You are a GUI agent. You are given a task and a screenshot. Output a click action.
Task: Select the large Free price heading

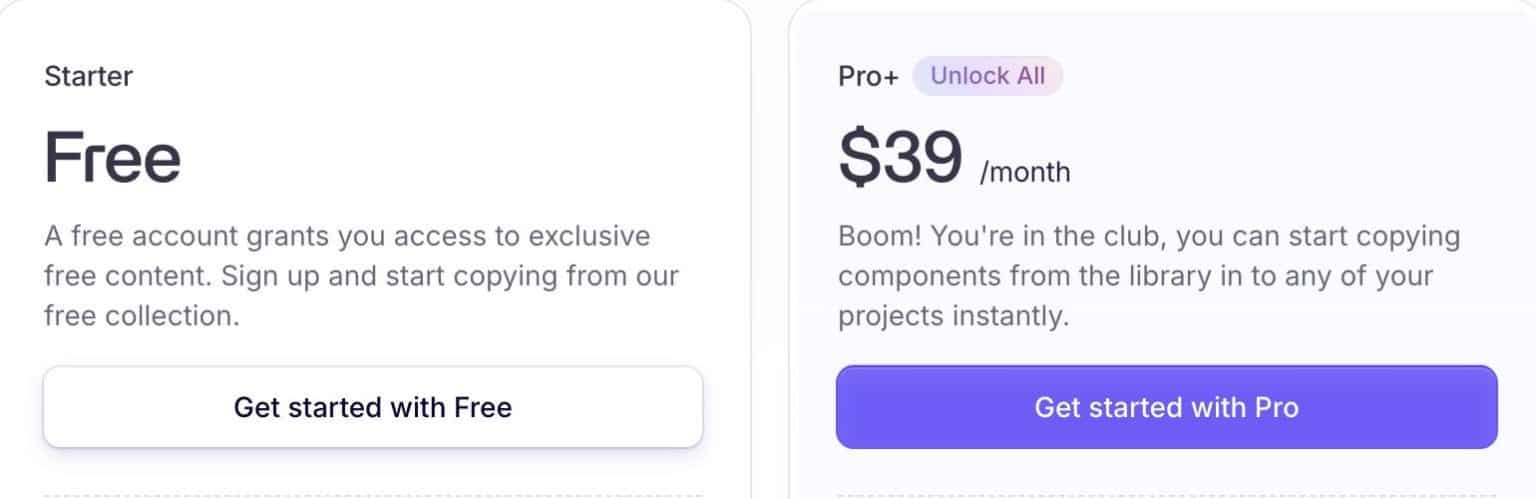113,158
